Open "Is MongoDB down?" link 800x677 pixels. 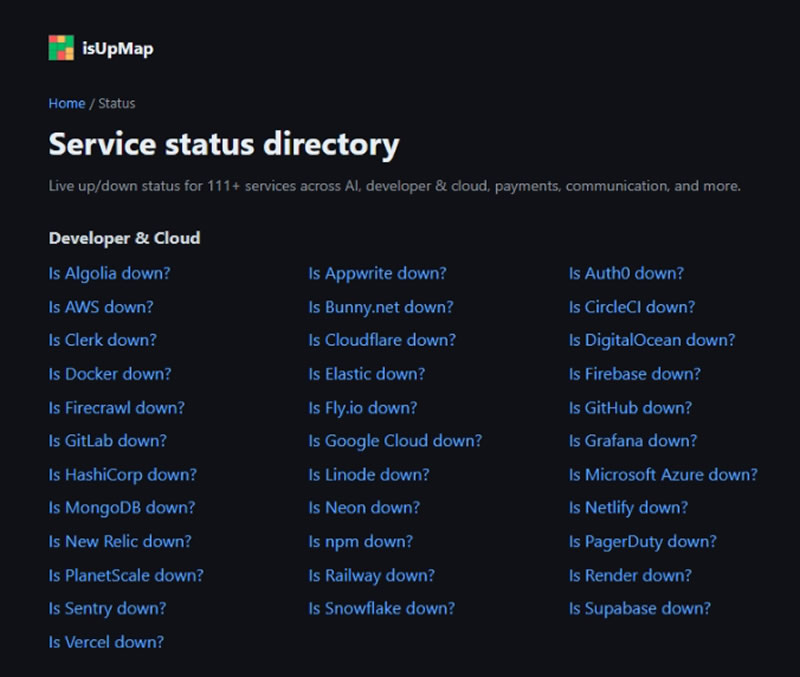click(121, 508)
